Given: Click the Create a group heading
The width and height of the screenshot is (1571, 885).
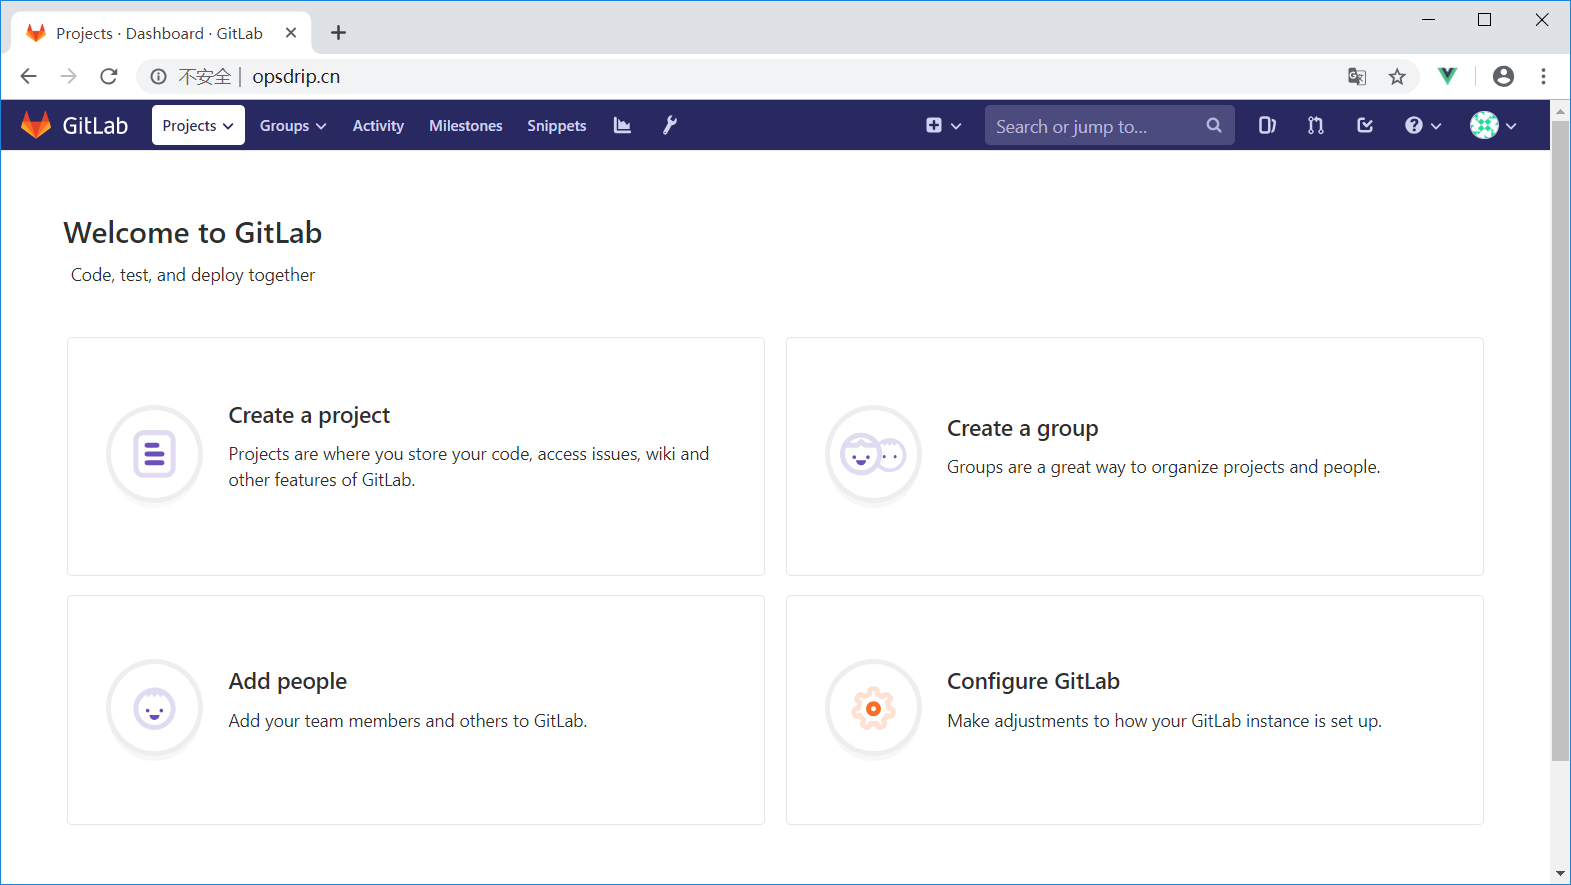Looking at the screenshot, I should pyautogui.click(x=1022, y=428).
